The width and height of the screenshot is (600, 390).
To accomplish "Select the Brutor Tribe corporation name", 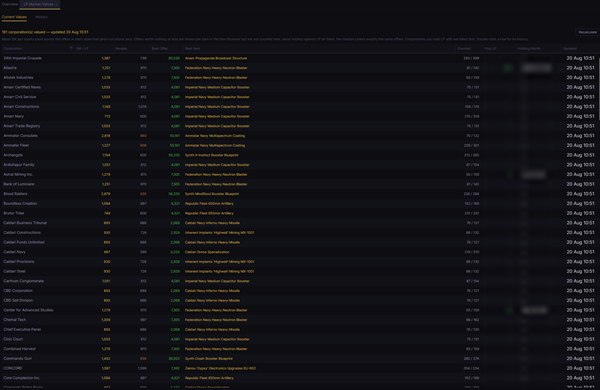I will [14, 213].
